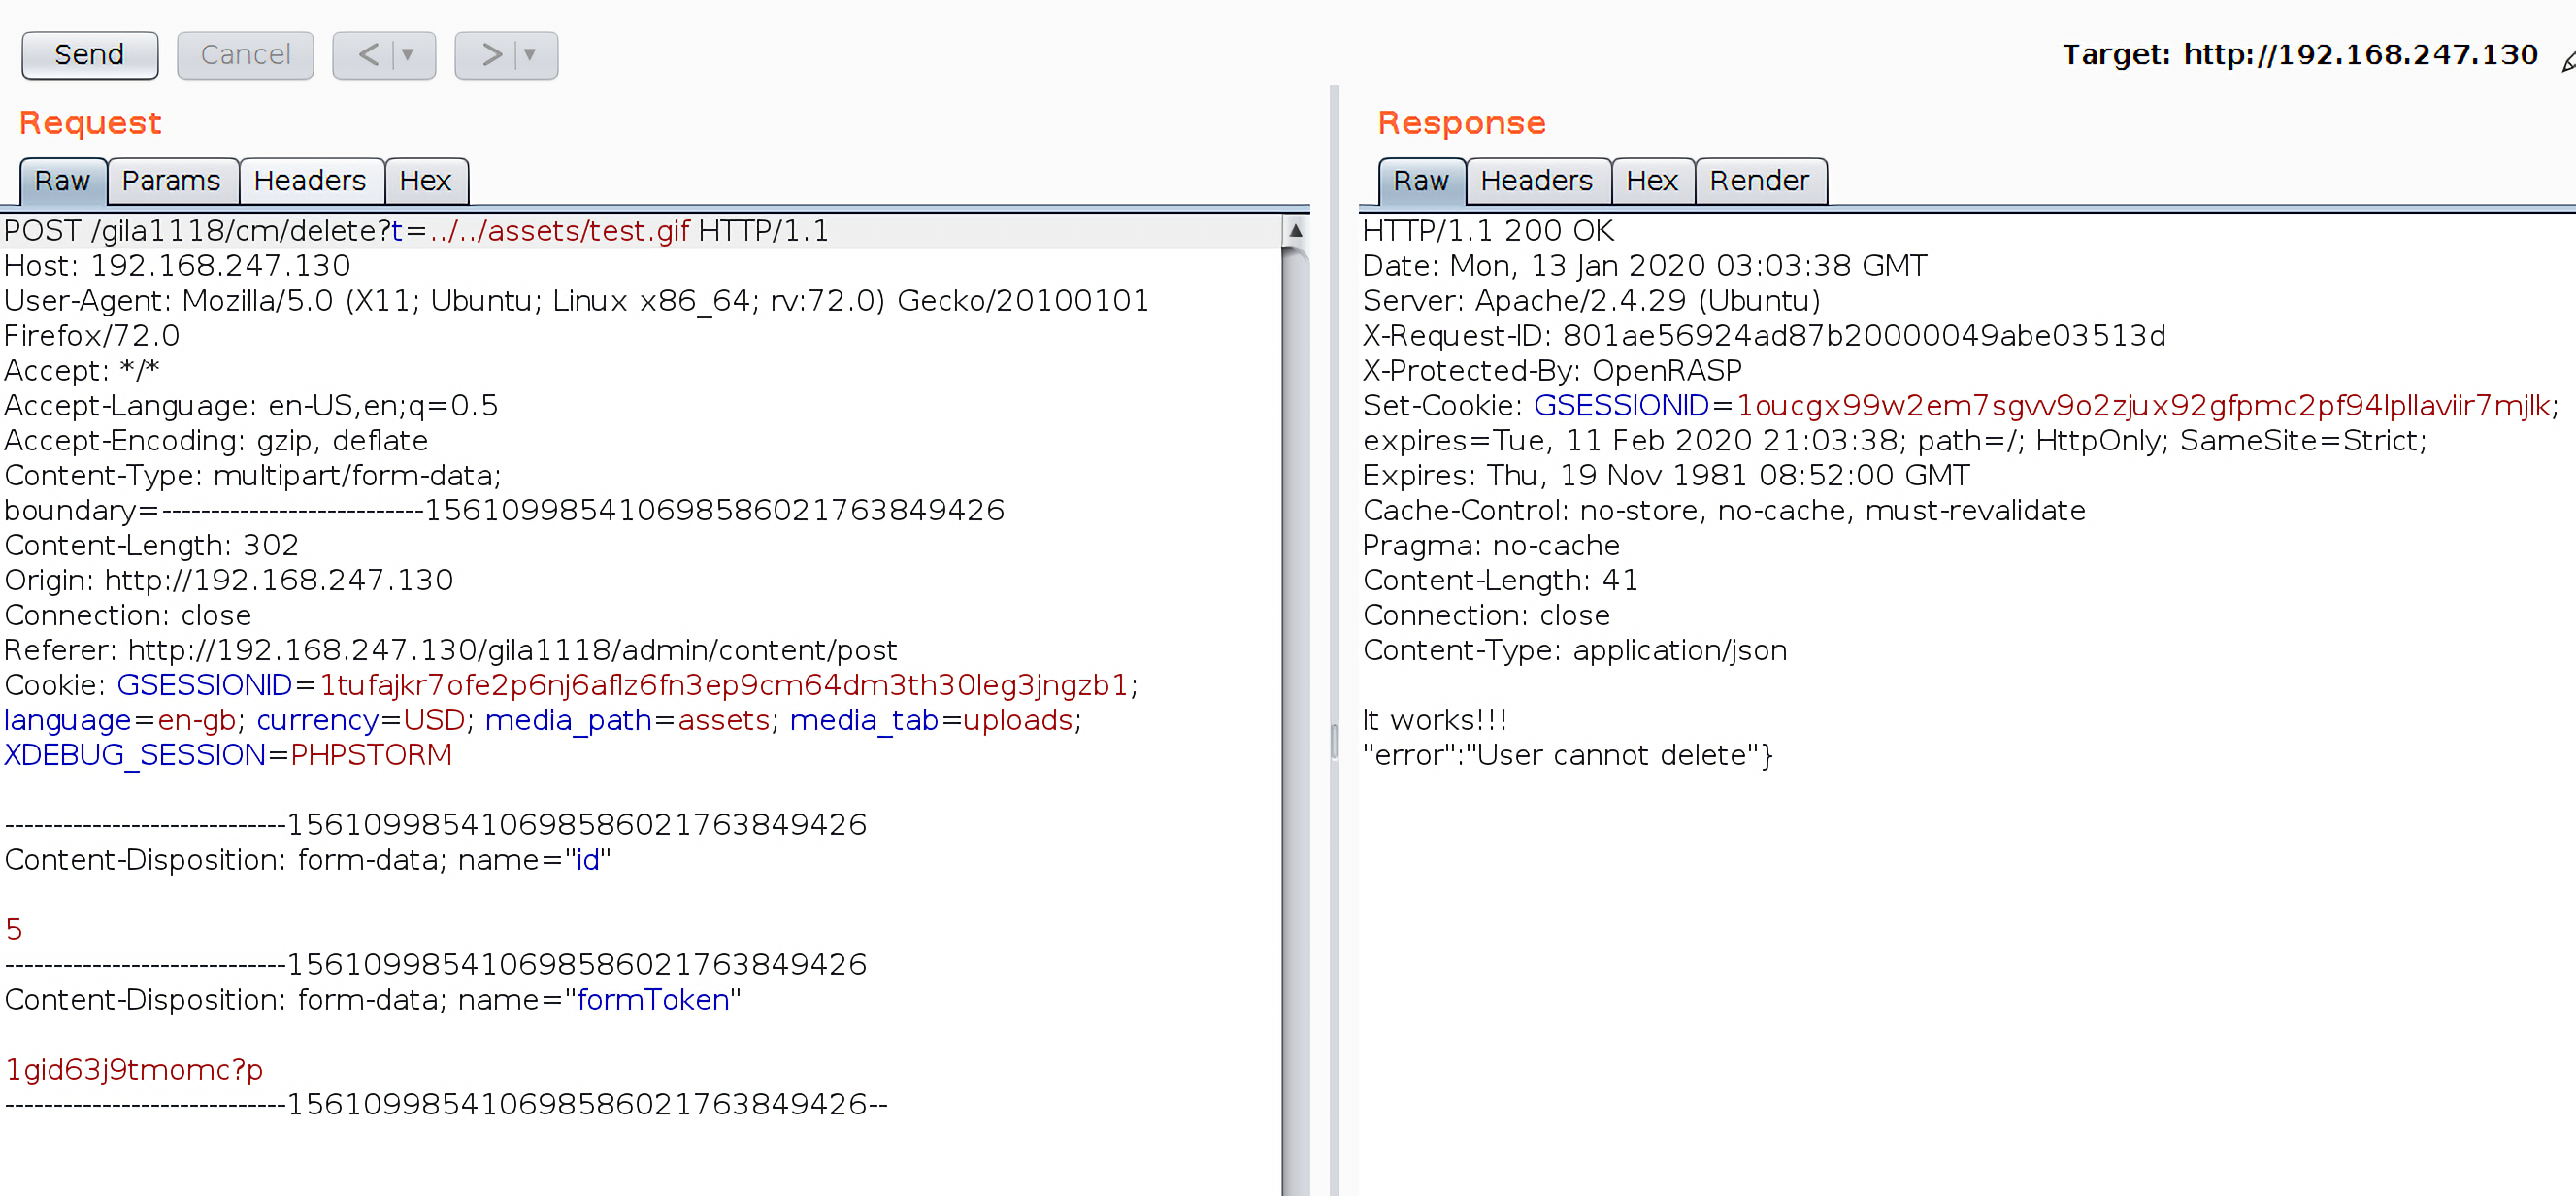Switch to the Request Params tab

[171, 181]
